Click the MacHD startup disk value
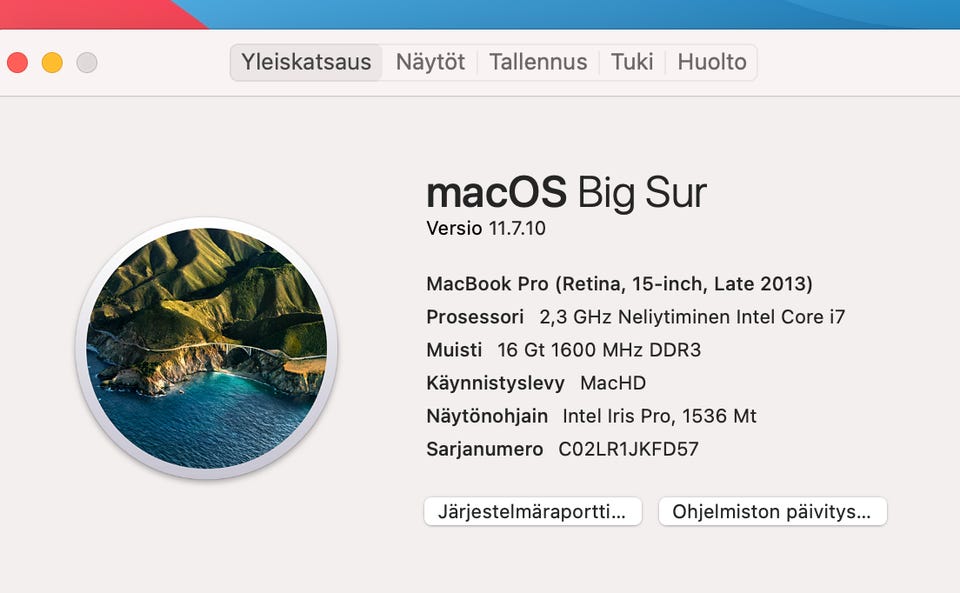Image resolution: width=960 pixels, height=593 pixels. click(613, 383)
